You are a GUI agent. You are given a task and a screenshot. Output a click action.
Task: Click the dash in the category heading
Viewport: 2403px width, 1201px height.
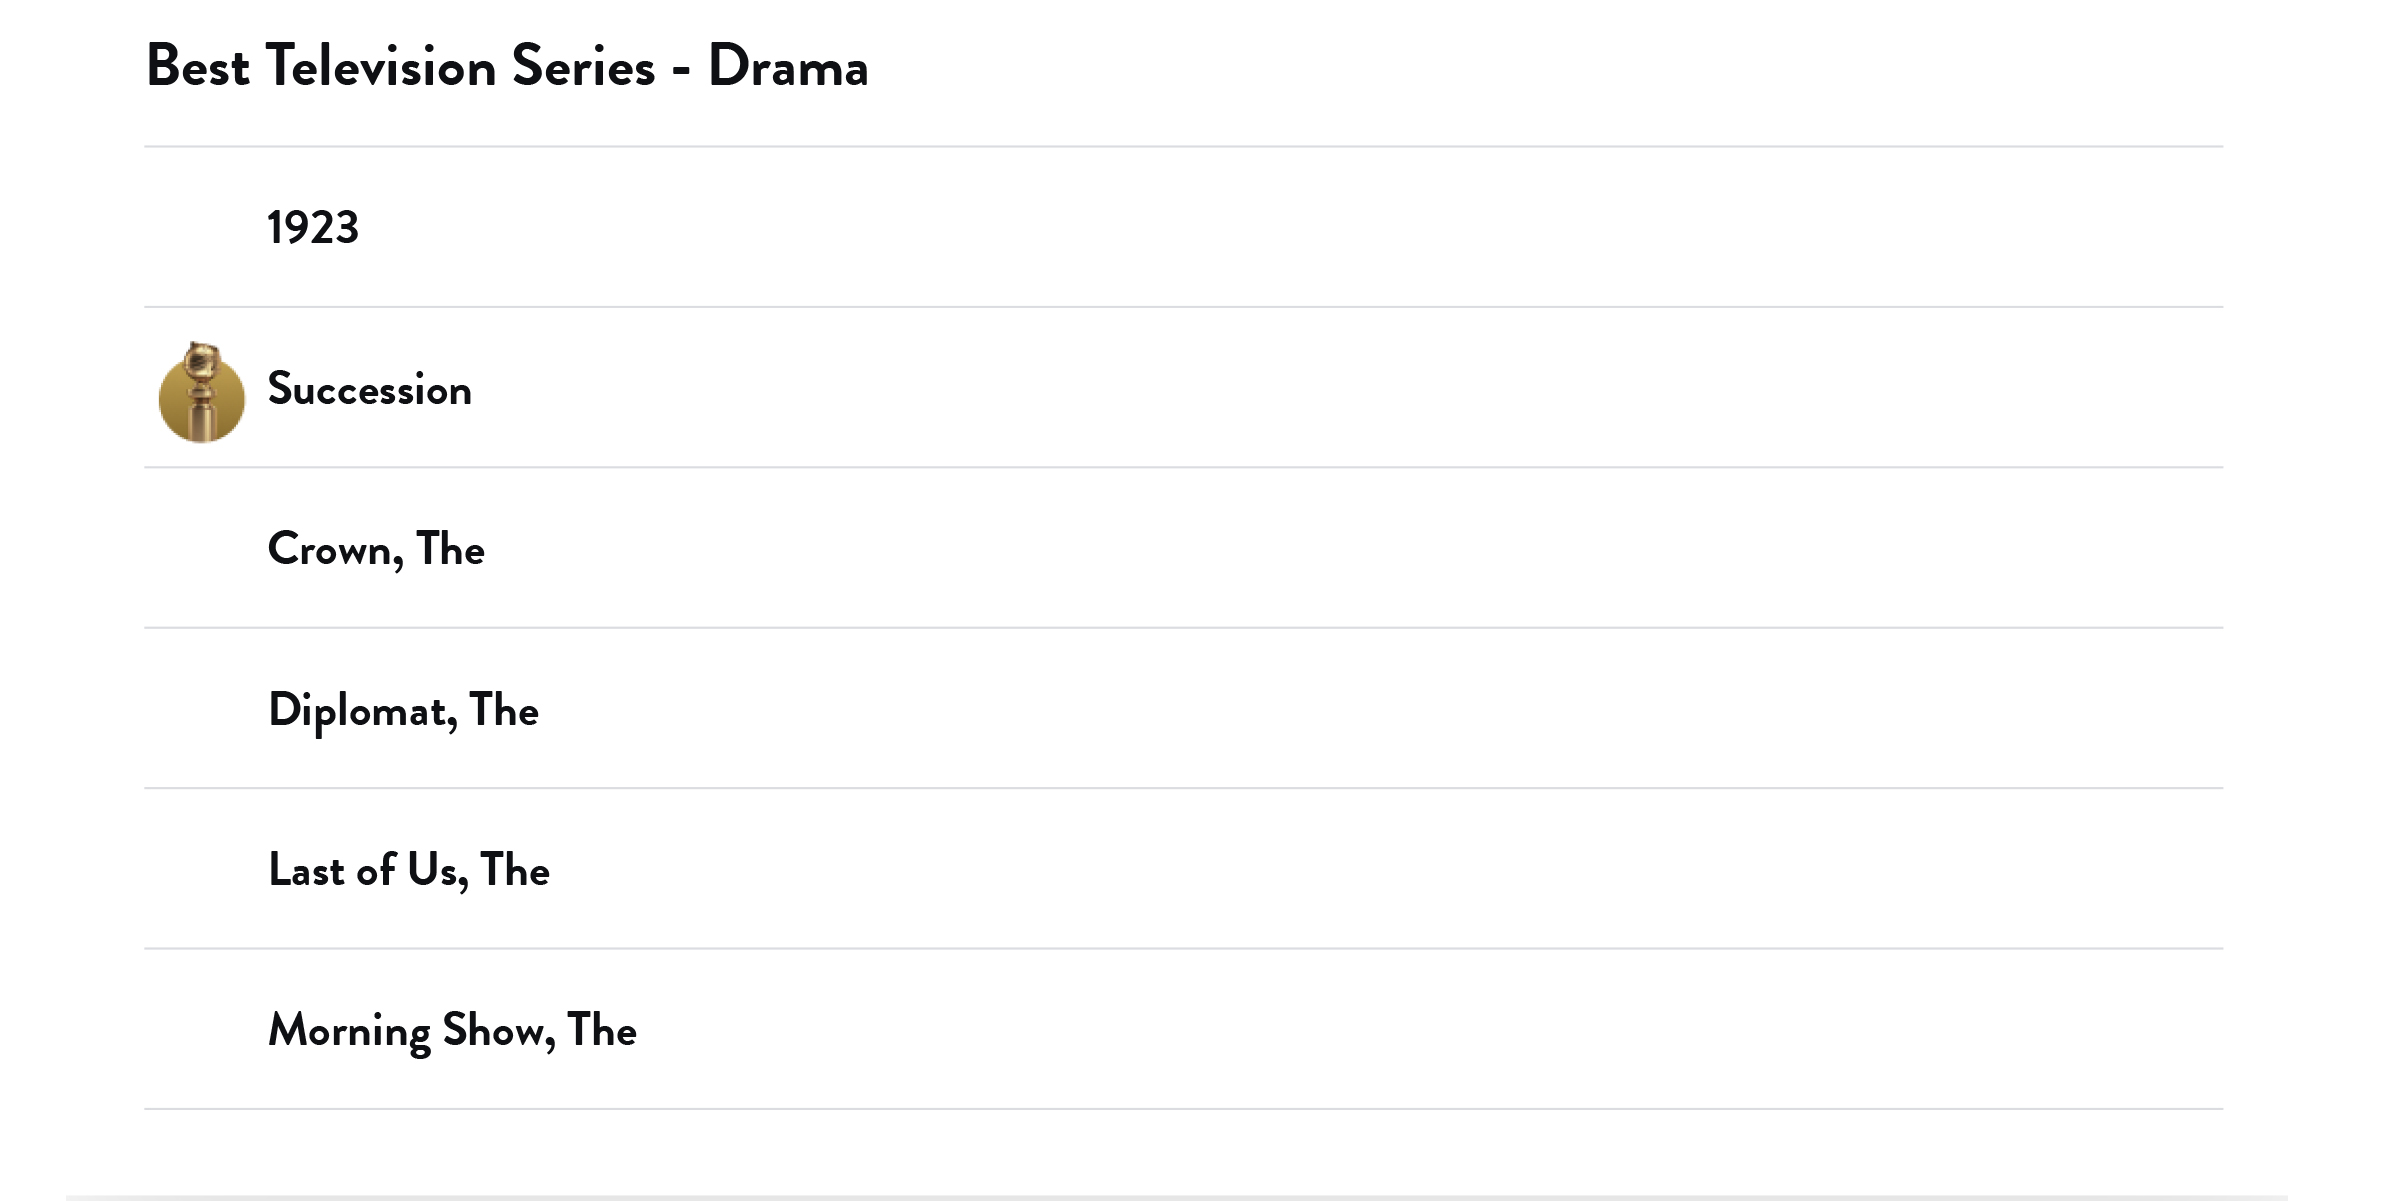pyautogui.click(x=681, y=70)
